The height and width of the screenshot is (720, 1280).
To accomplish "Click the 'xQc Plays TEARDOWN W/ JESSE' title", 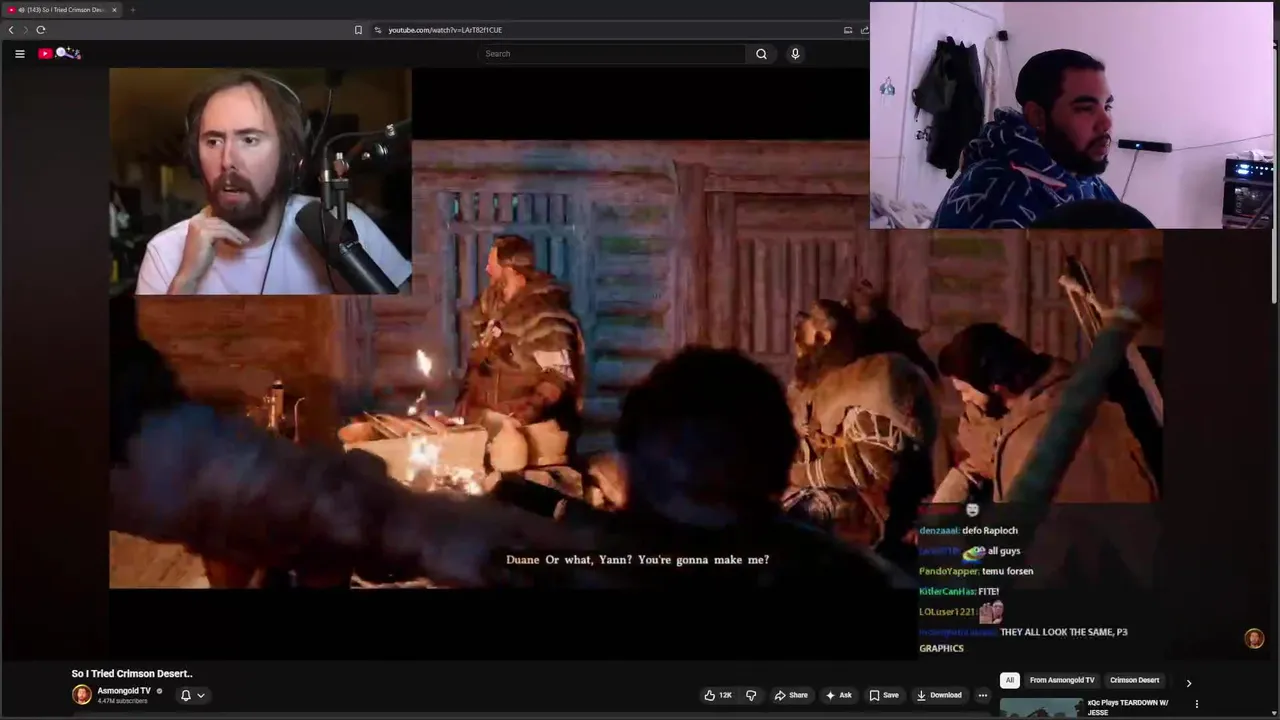I will tap(1128, 707).
